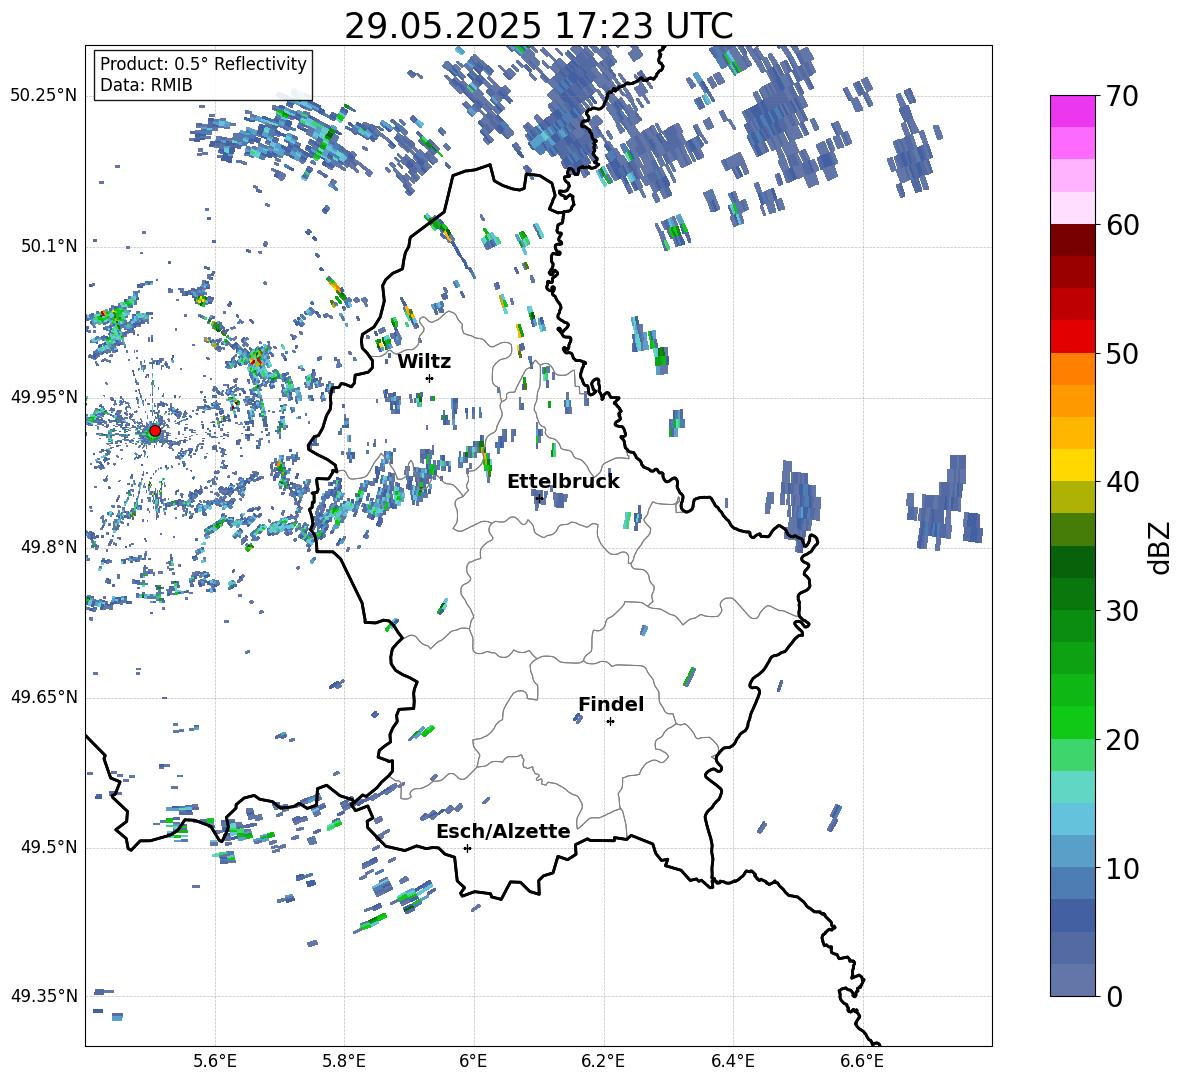
Task: Click the yellow colorbar band above 40
Action: tap(1072, 466)
